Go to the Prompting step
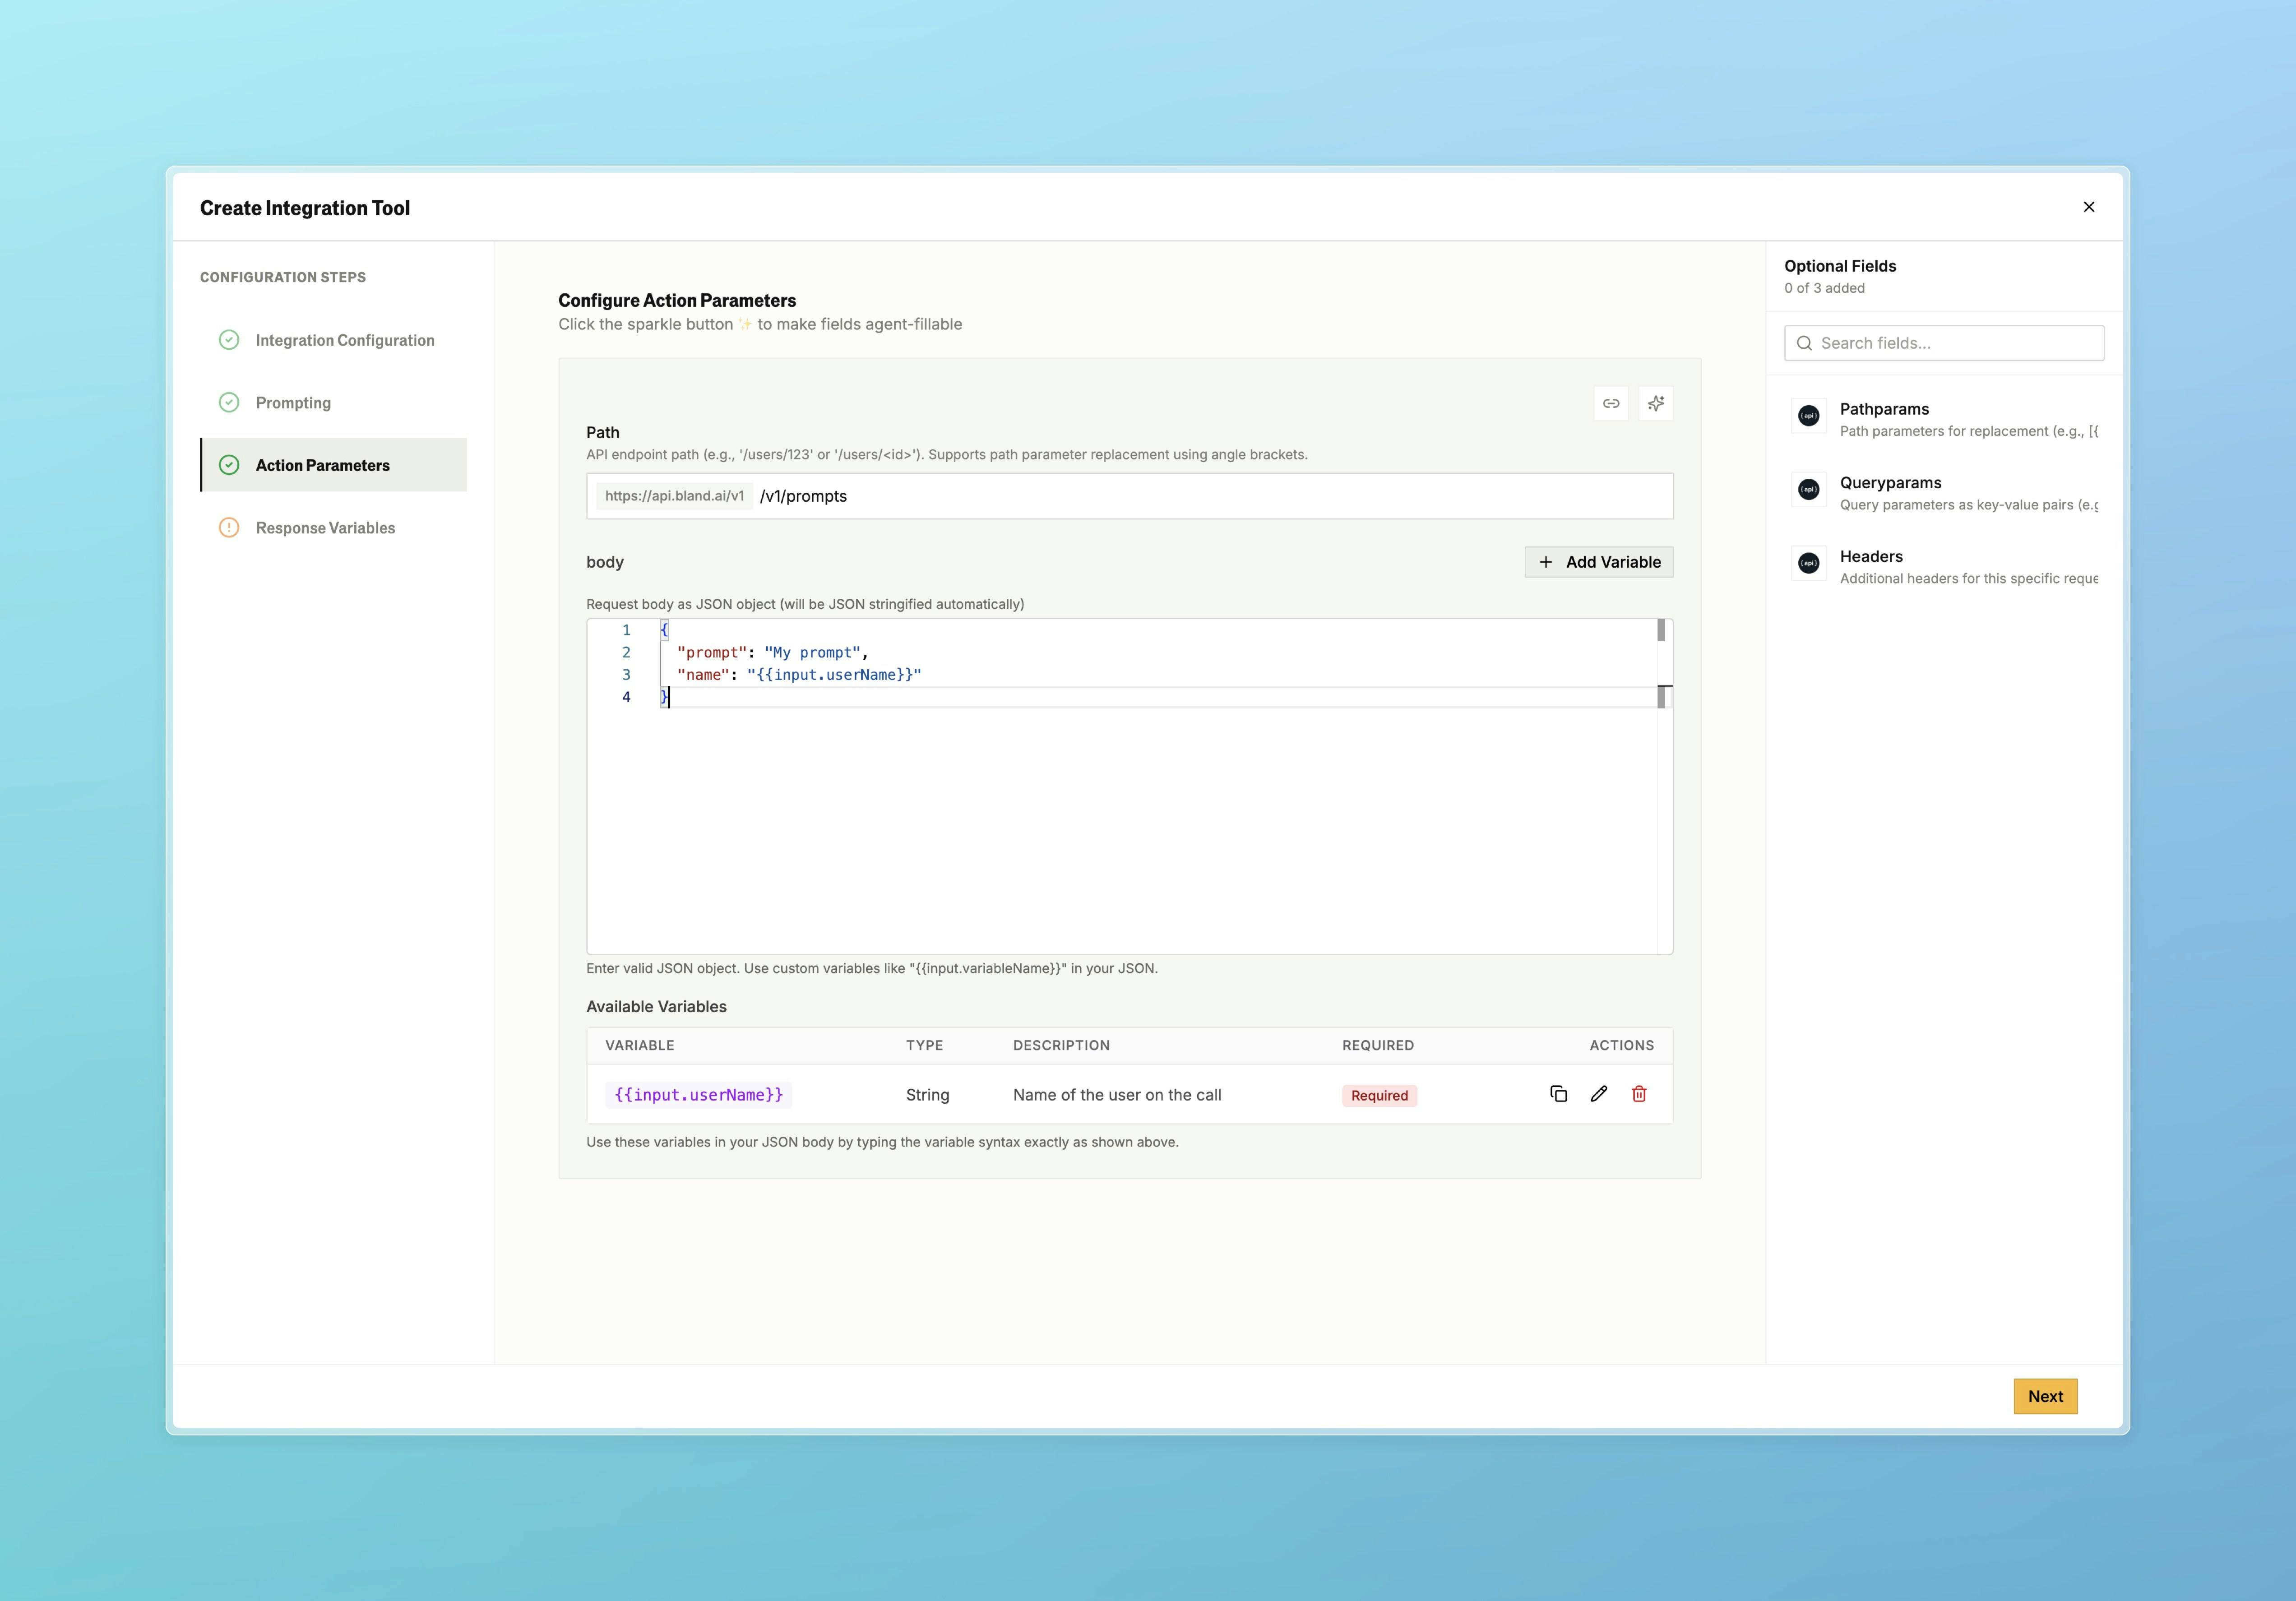 293,403
